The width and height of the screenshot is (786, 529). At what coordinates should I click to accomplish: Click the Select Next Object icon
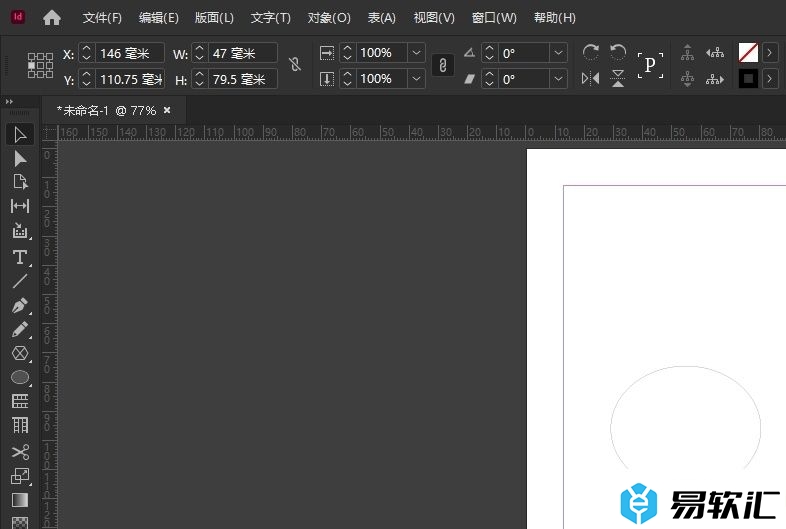(x=715, y=79)
